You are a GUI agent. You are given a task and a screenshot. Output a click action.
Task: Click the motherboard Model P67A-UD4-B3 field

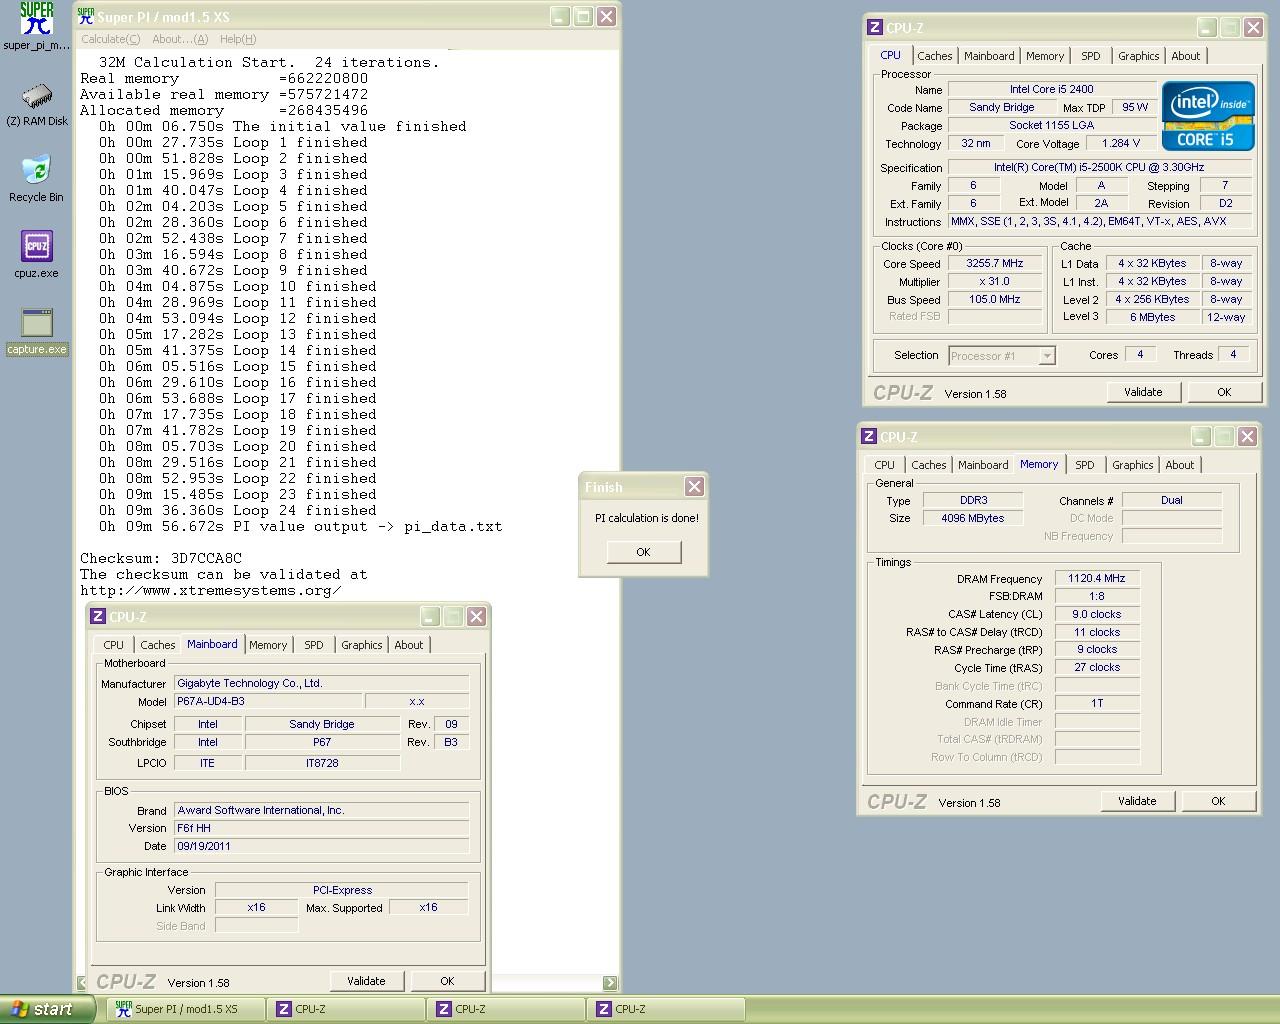(x=268, y=701)
